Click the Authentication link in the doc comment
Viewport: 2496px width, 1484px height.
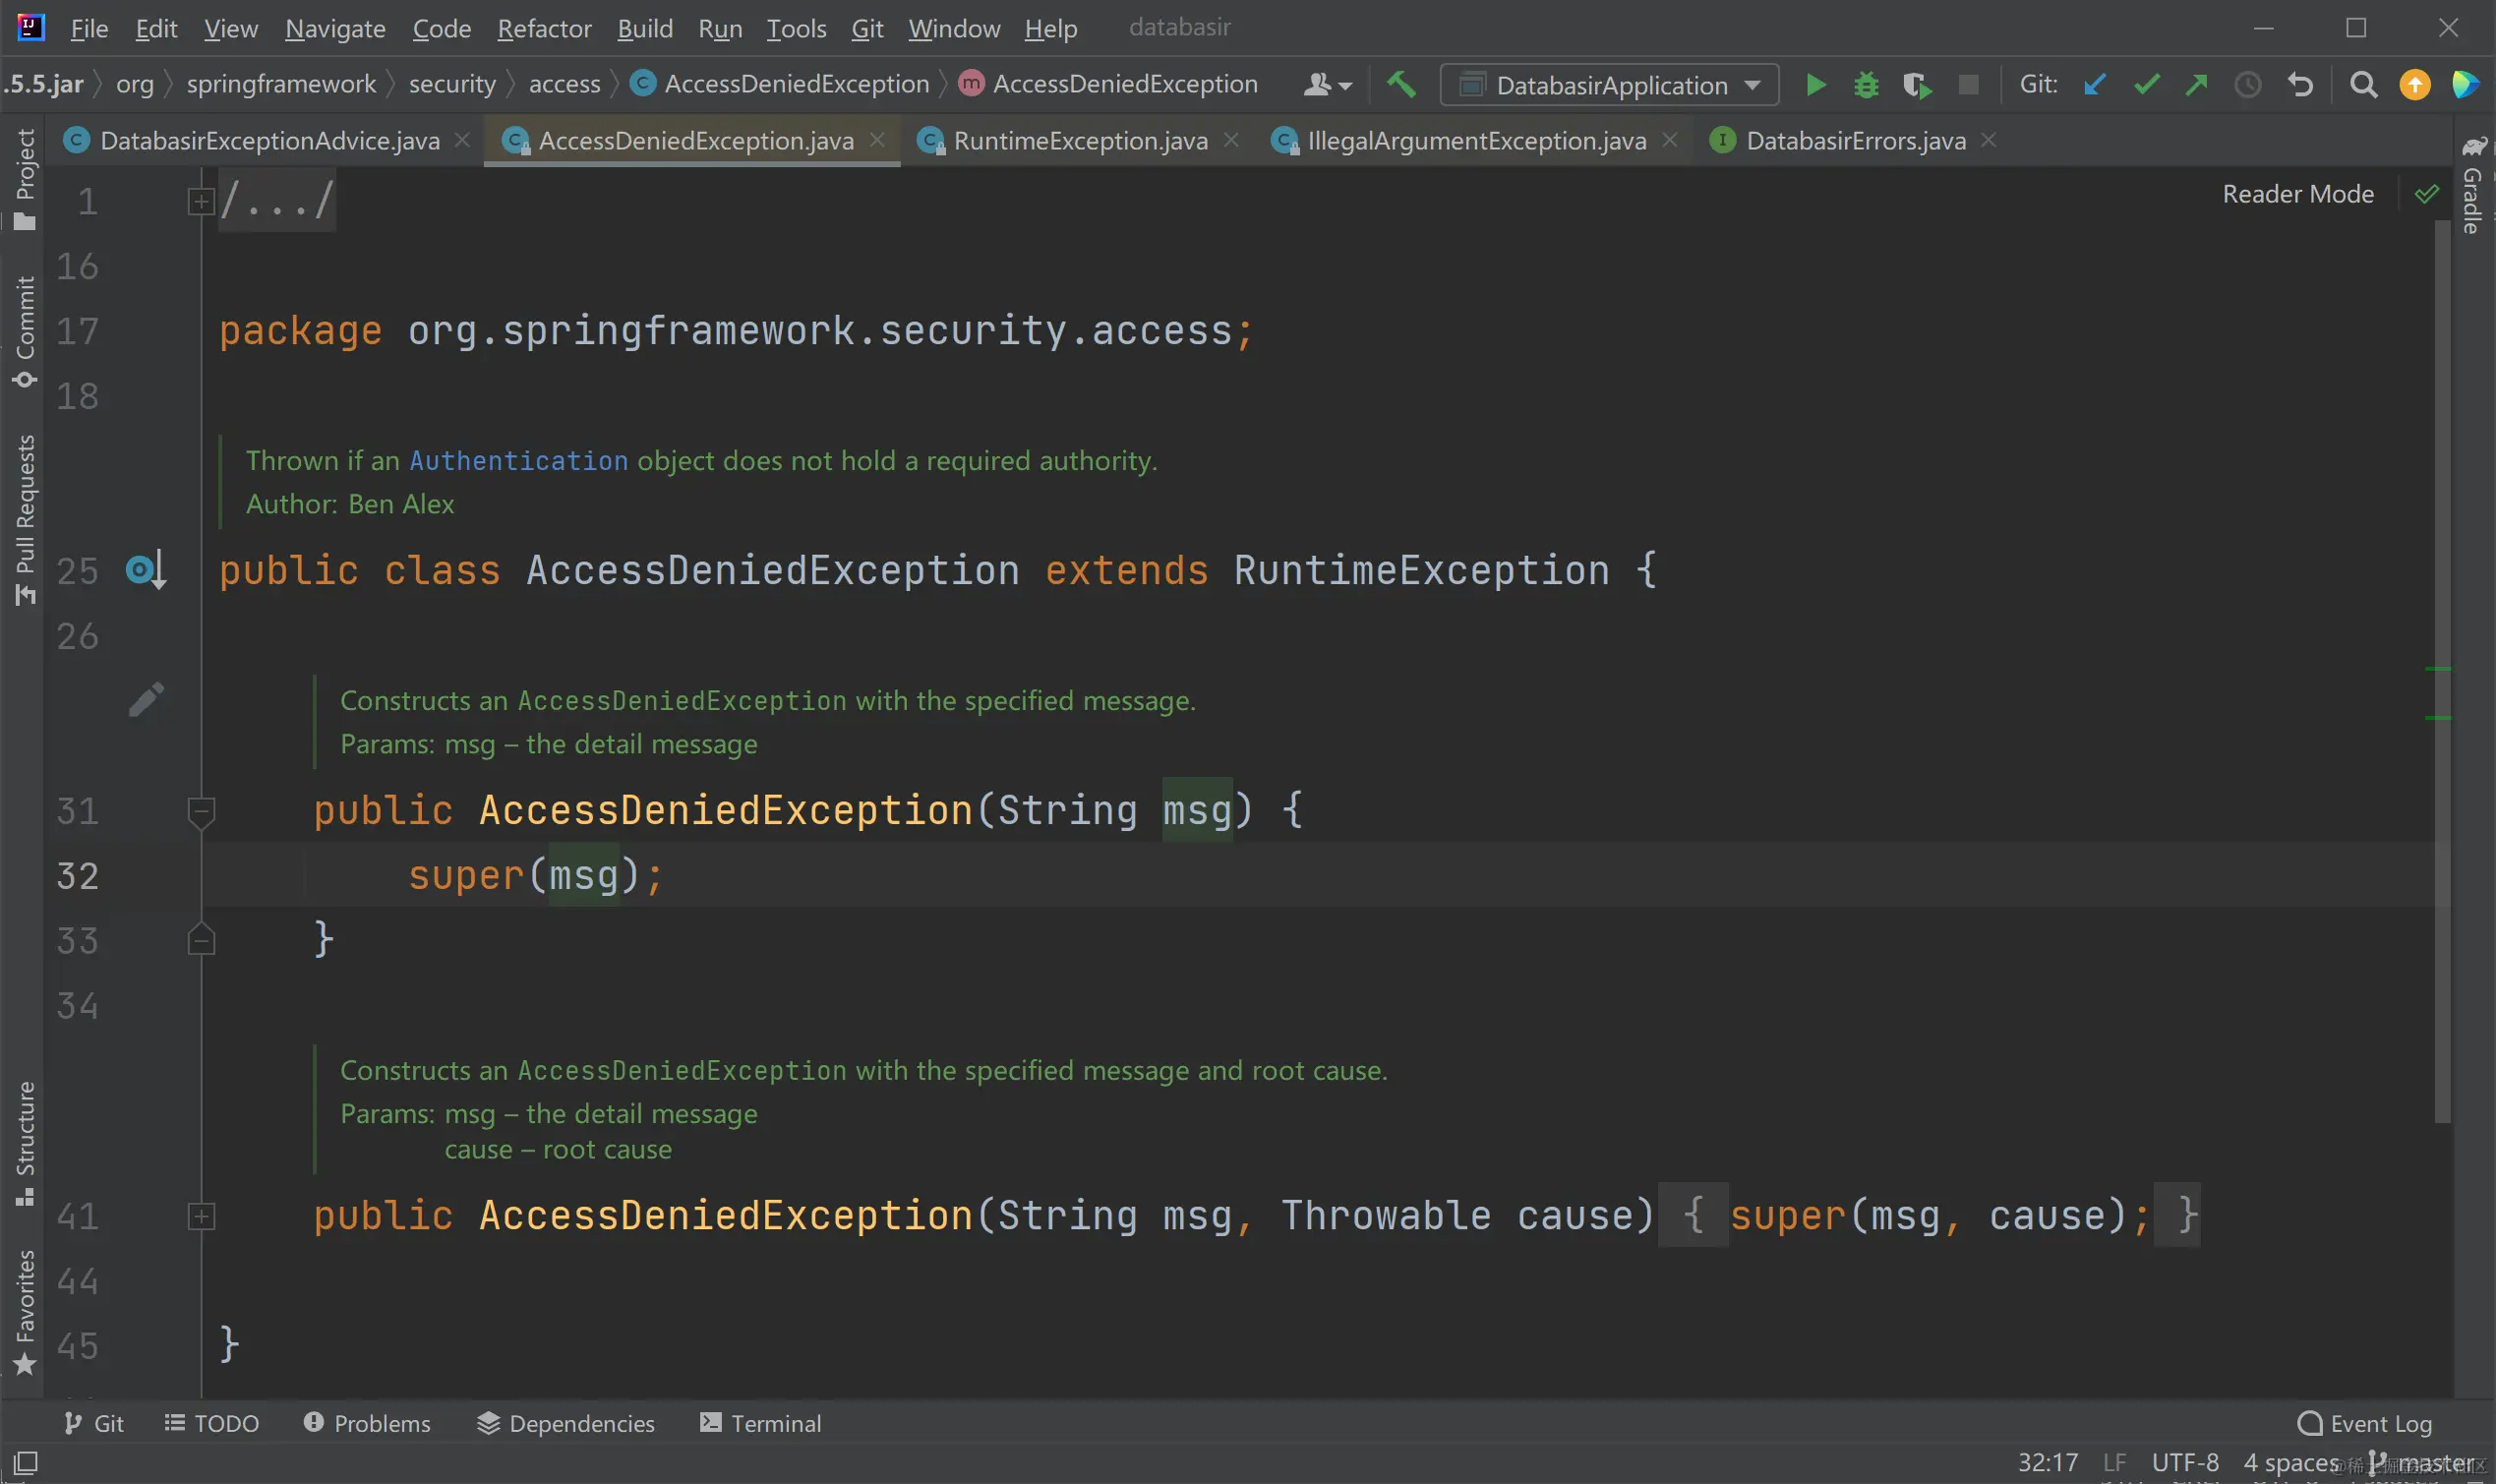point(518,461)
